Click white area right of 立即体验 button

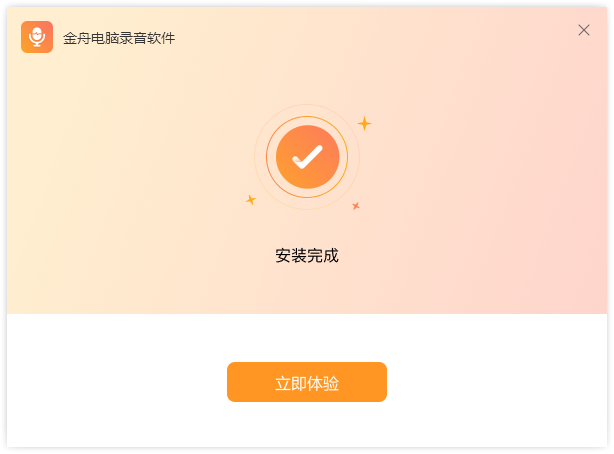pos(500,382)
